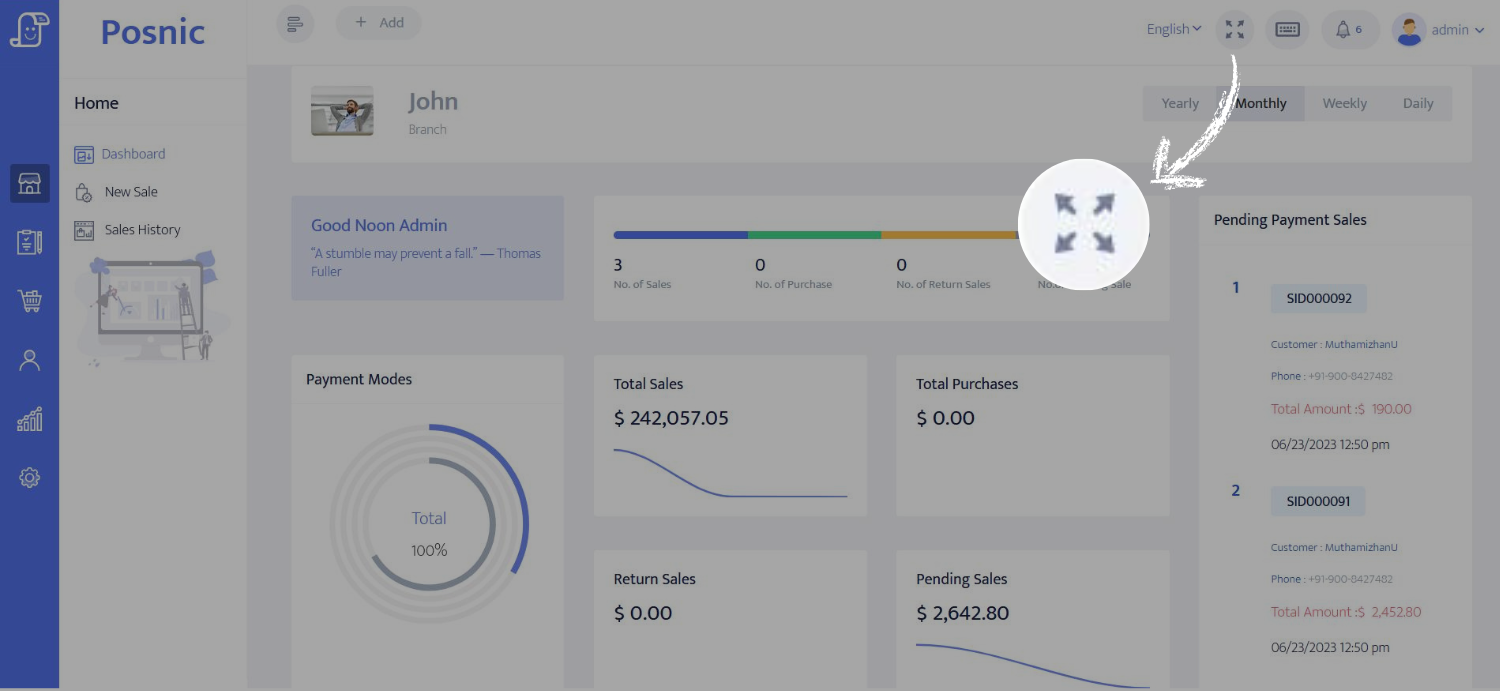Expand the English language dropdown
Screen dimensions: 1500x691
[1174, 29]
